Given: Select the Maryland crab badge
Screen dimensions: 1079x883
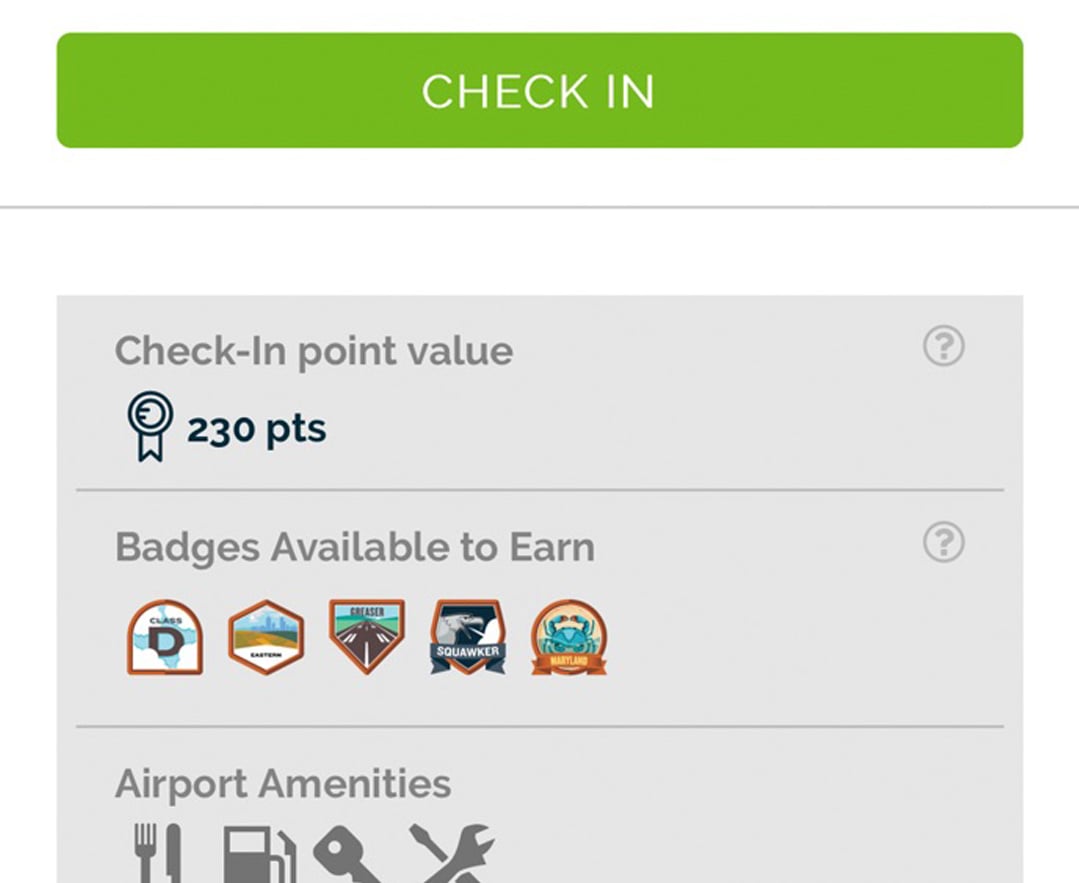Looking at the screenshot, I should pos(569,637).
